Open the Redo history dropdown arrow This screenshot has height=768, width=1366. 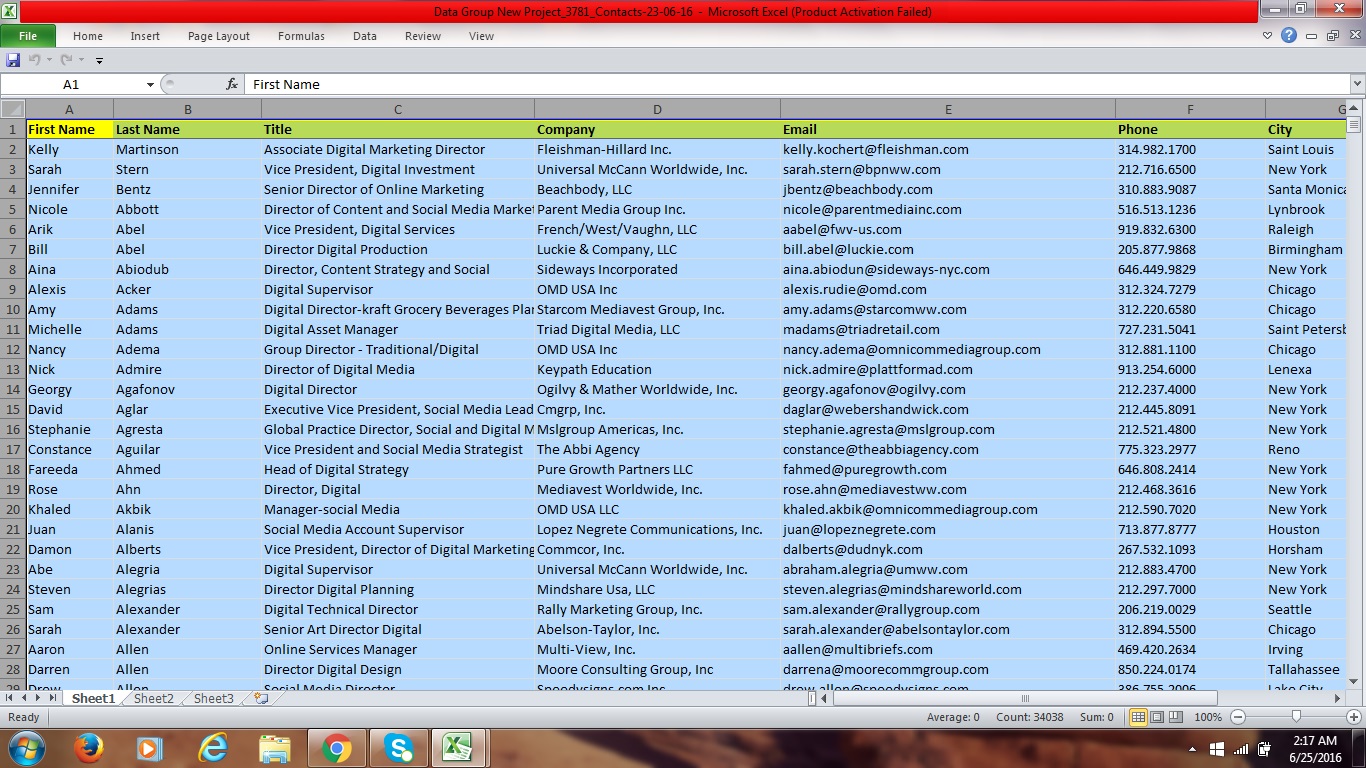[x=82, y=60]
